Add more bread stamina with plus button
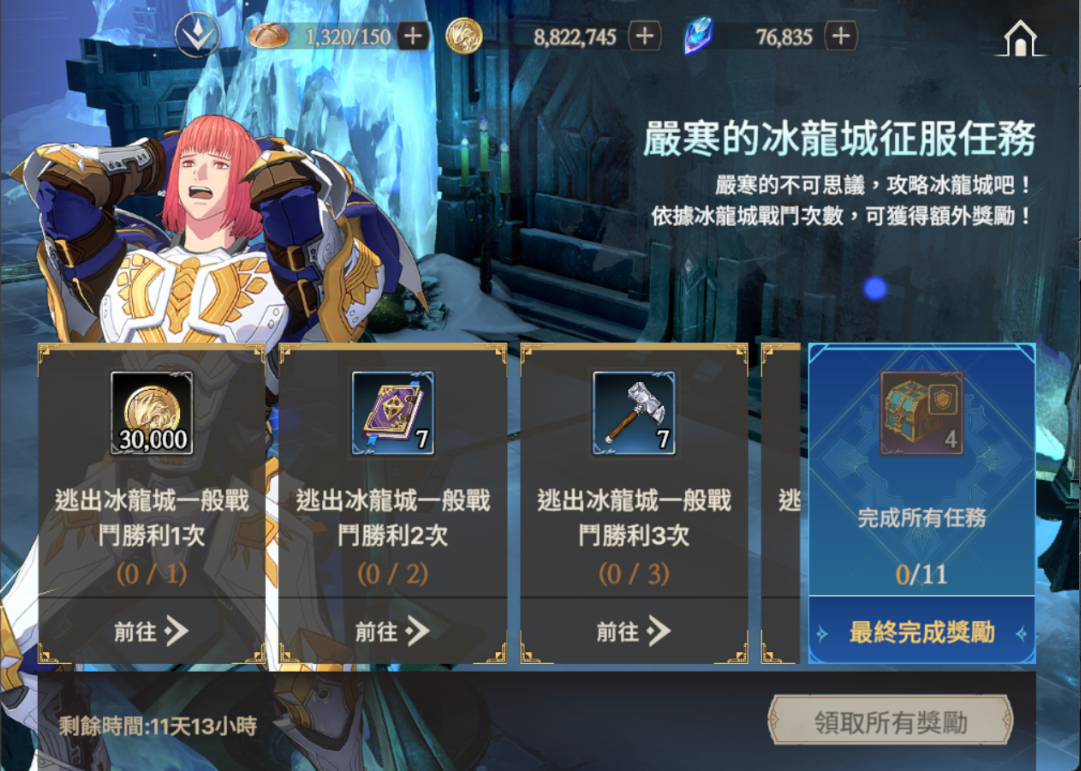 click(x=413, y=36)
